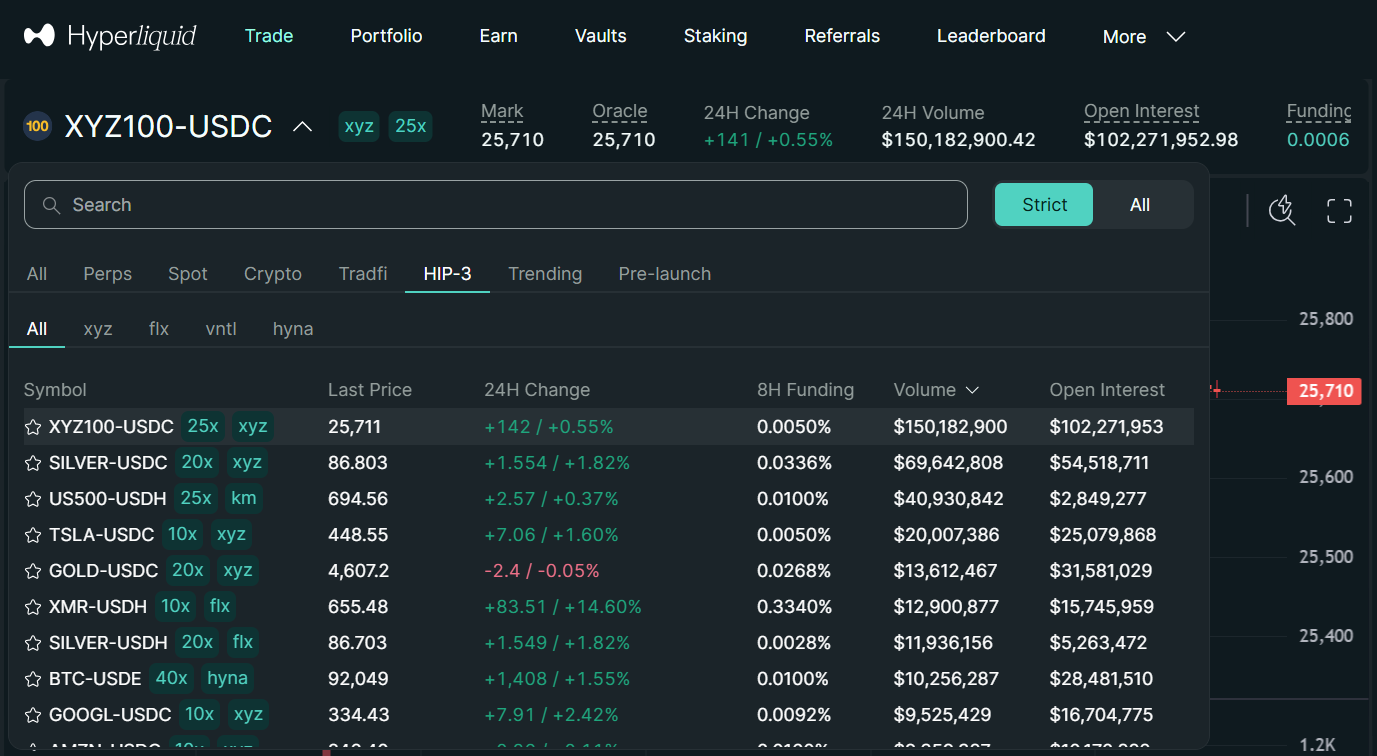Filter by vntl deployer
Image resolution: width=1377 pixels, height=756 pixels.
pyautogui.click(x=221, y=329)
